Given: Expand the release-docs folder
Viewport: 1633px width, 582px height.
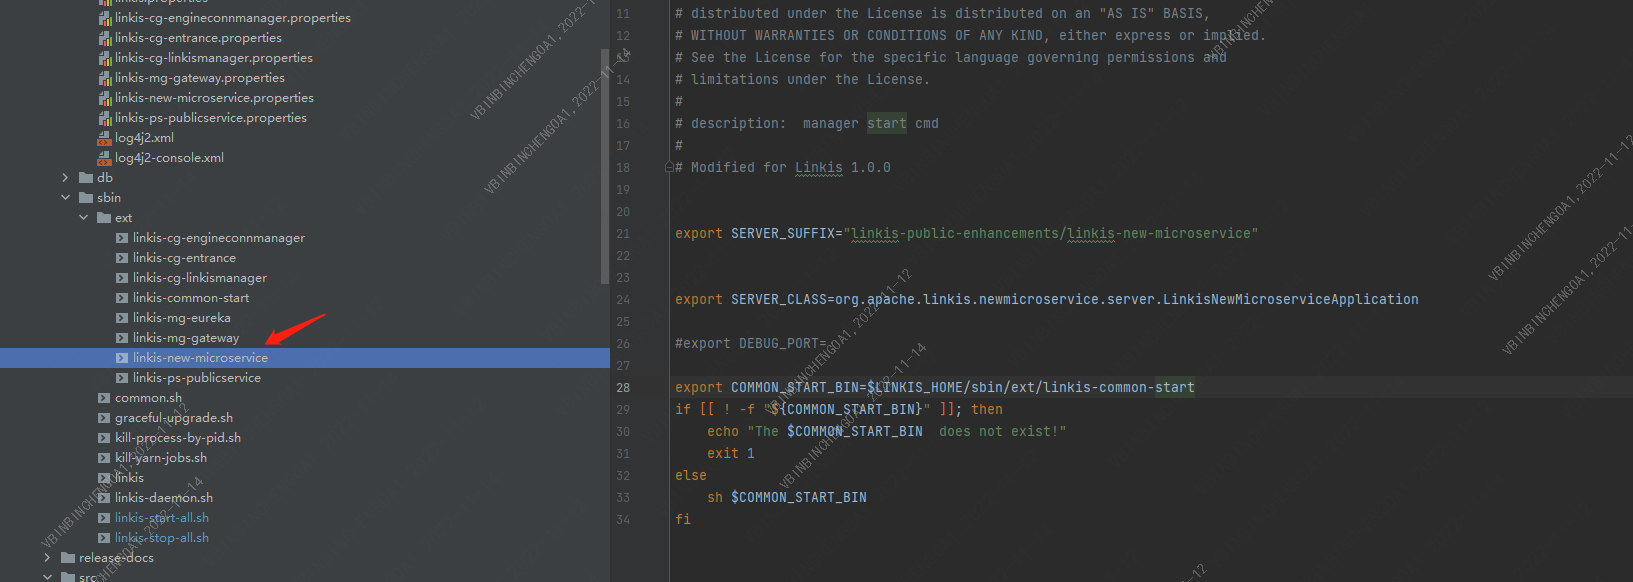Looking at the screenshot, I should tap(48, 558).
